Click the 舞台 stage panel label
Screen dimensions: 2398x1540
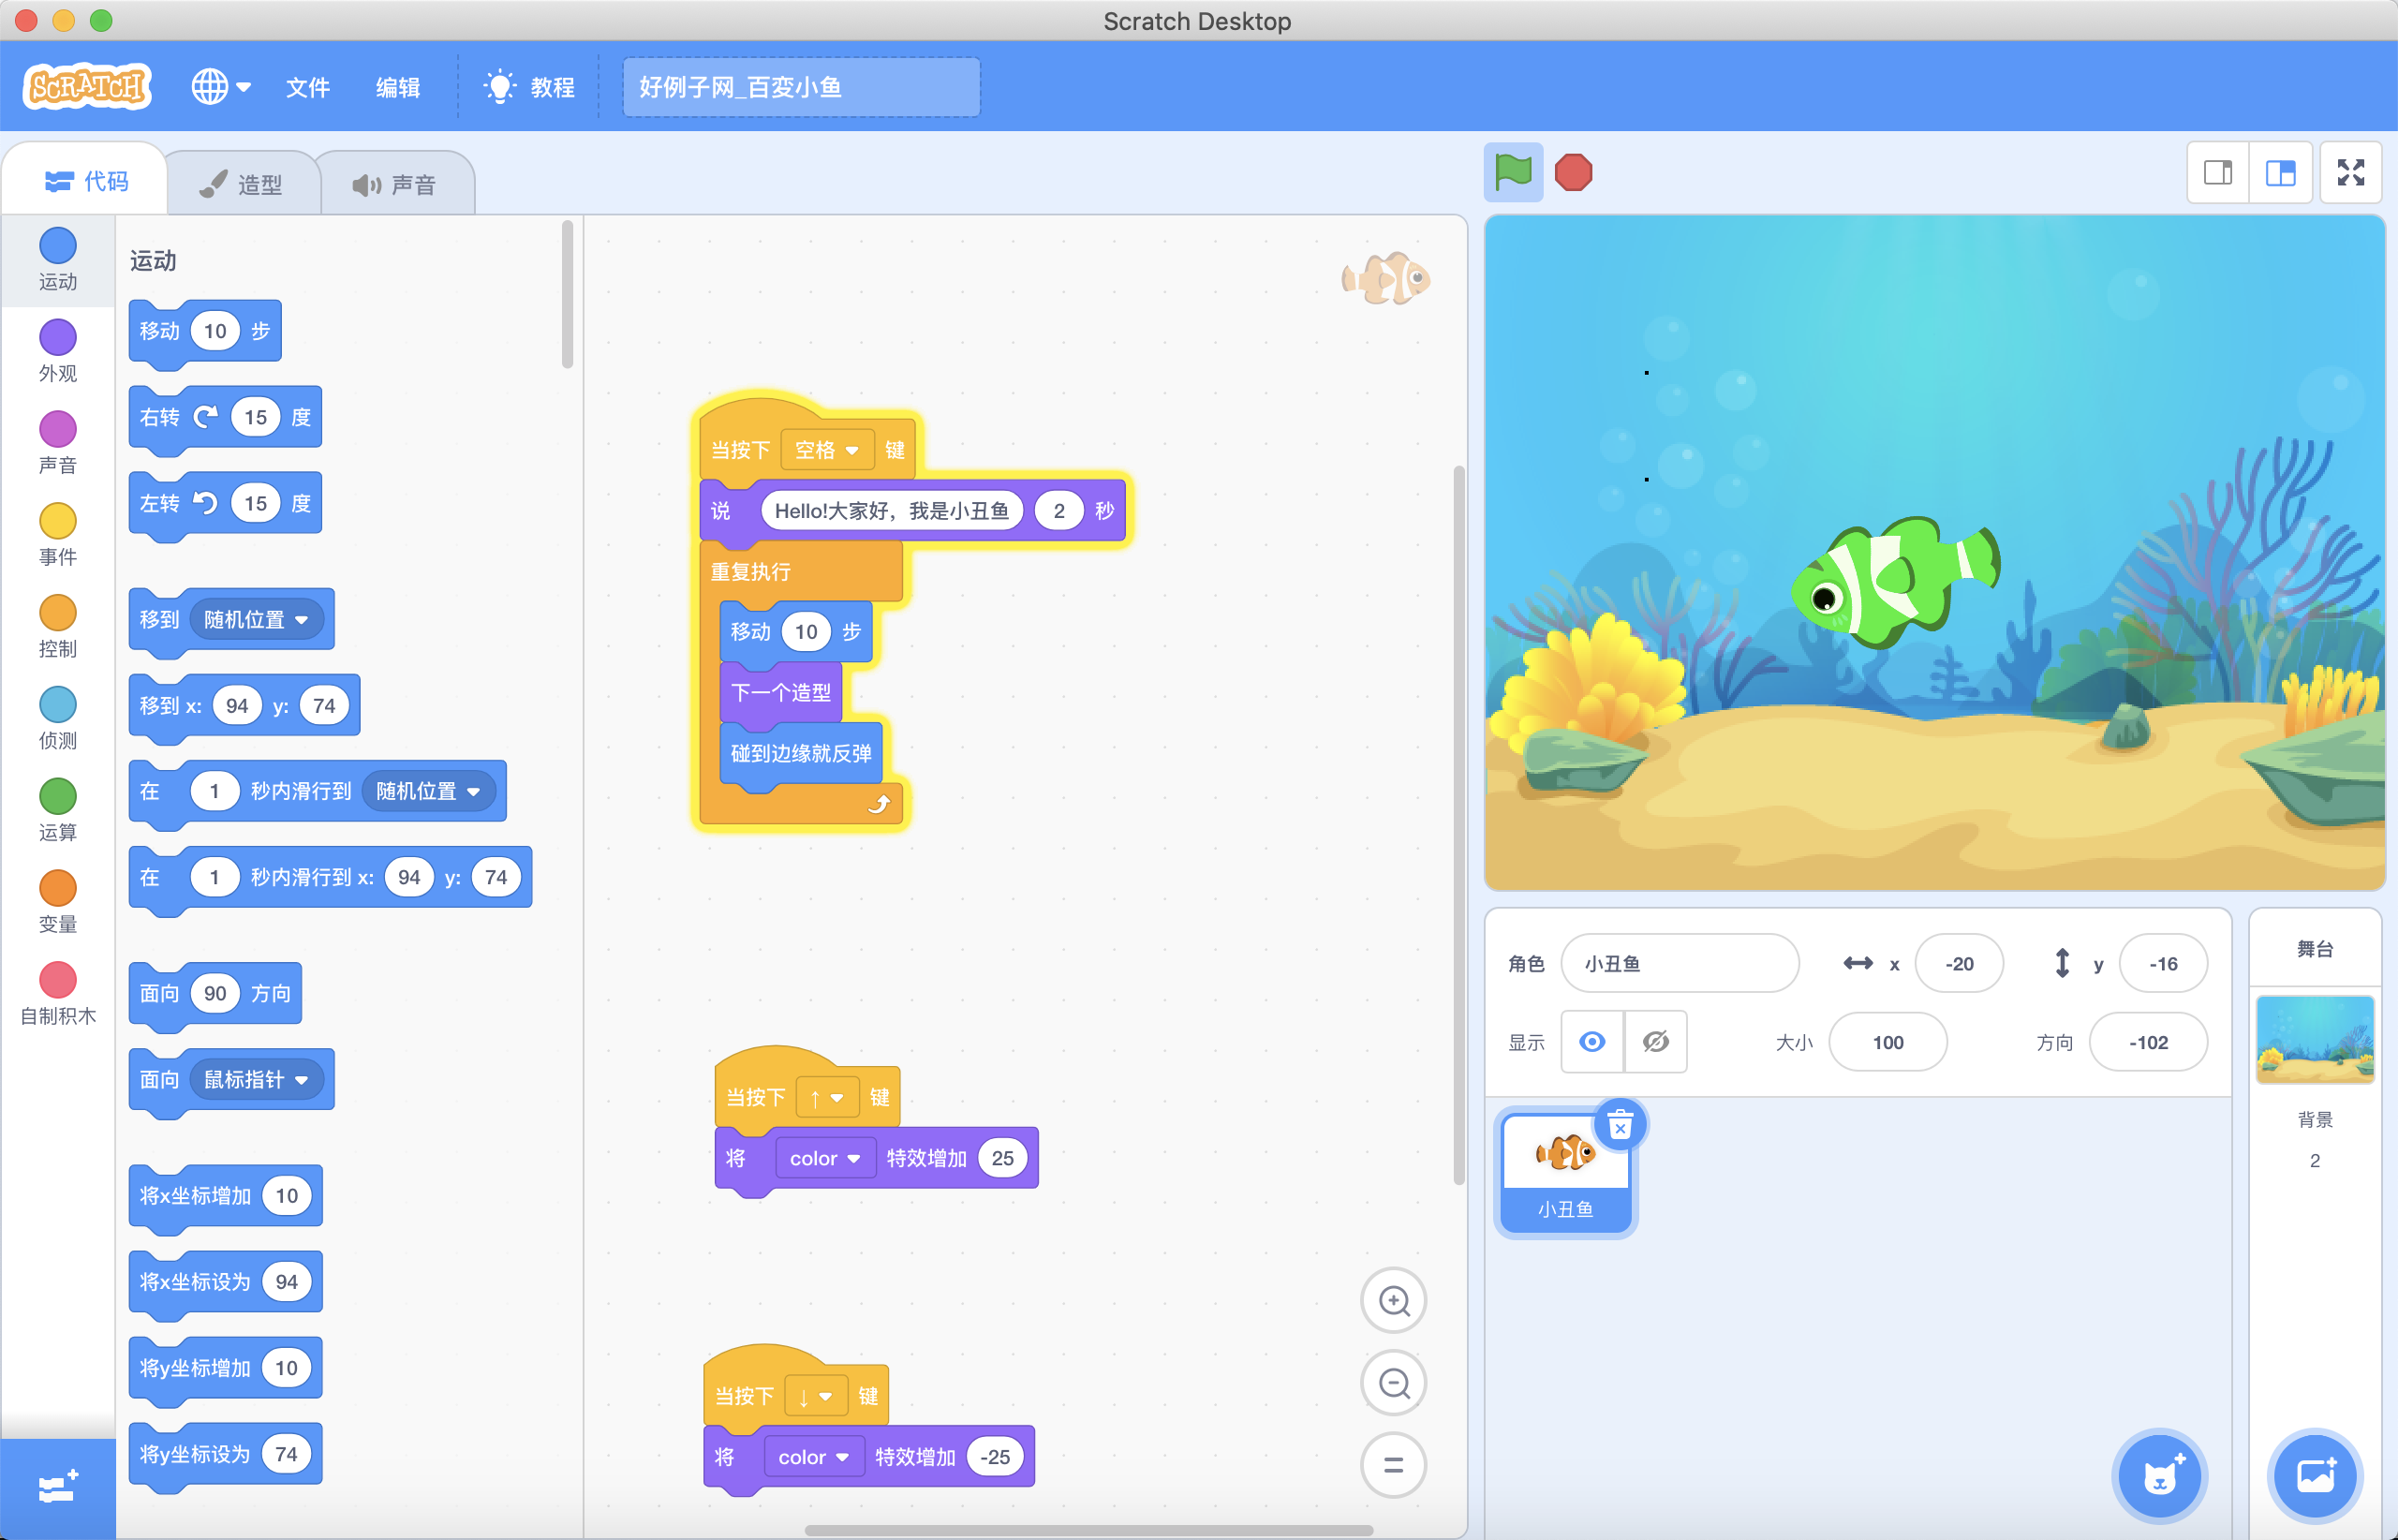[2315, 949]
